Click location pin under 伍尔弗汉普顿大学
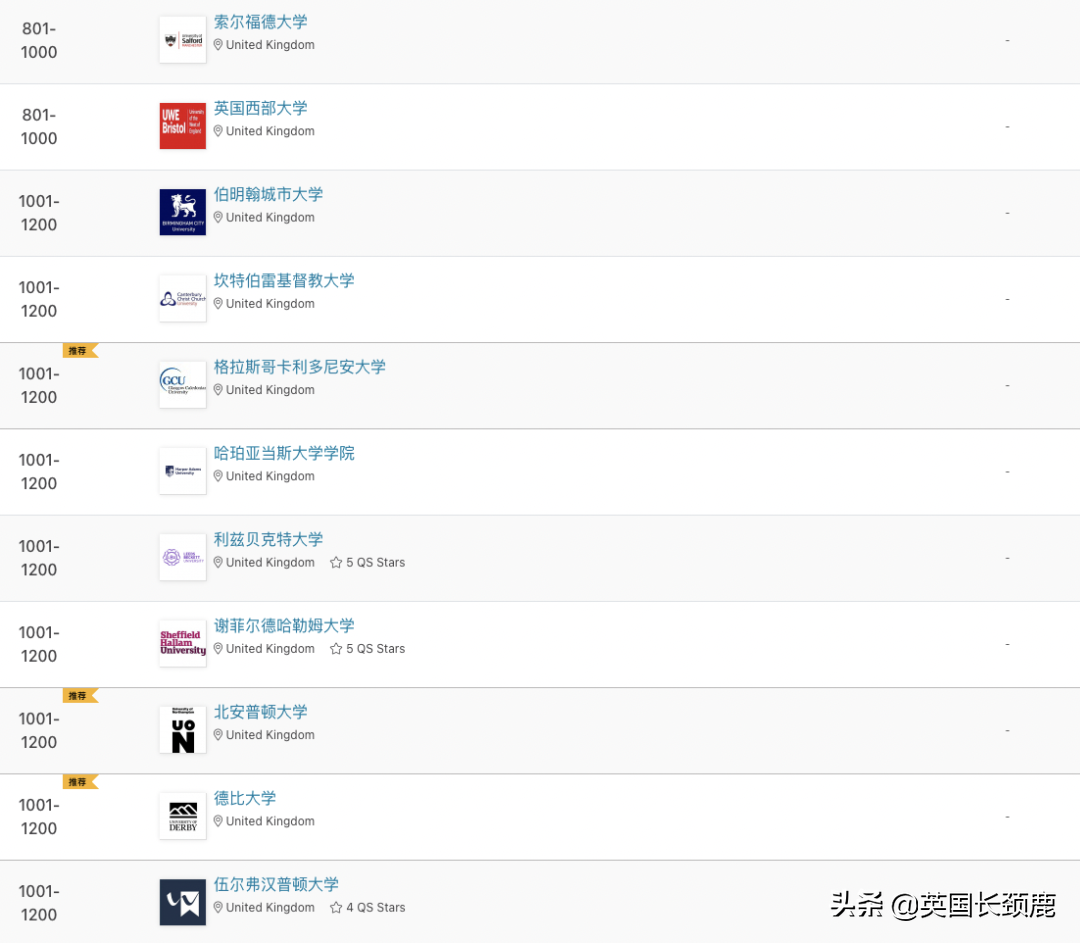The image size is (1080, 943). (218, 907)
